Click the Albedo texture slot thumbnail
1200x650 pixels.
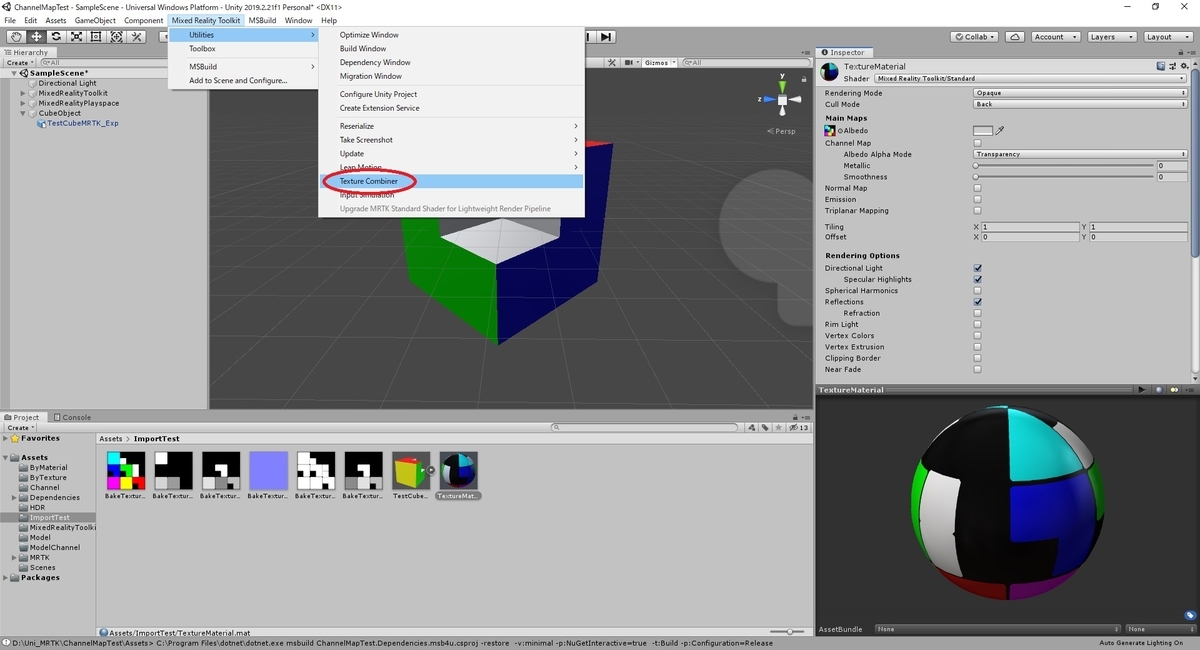point(830,131)
